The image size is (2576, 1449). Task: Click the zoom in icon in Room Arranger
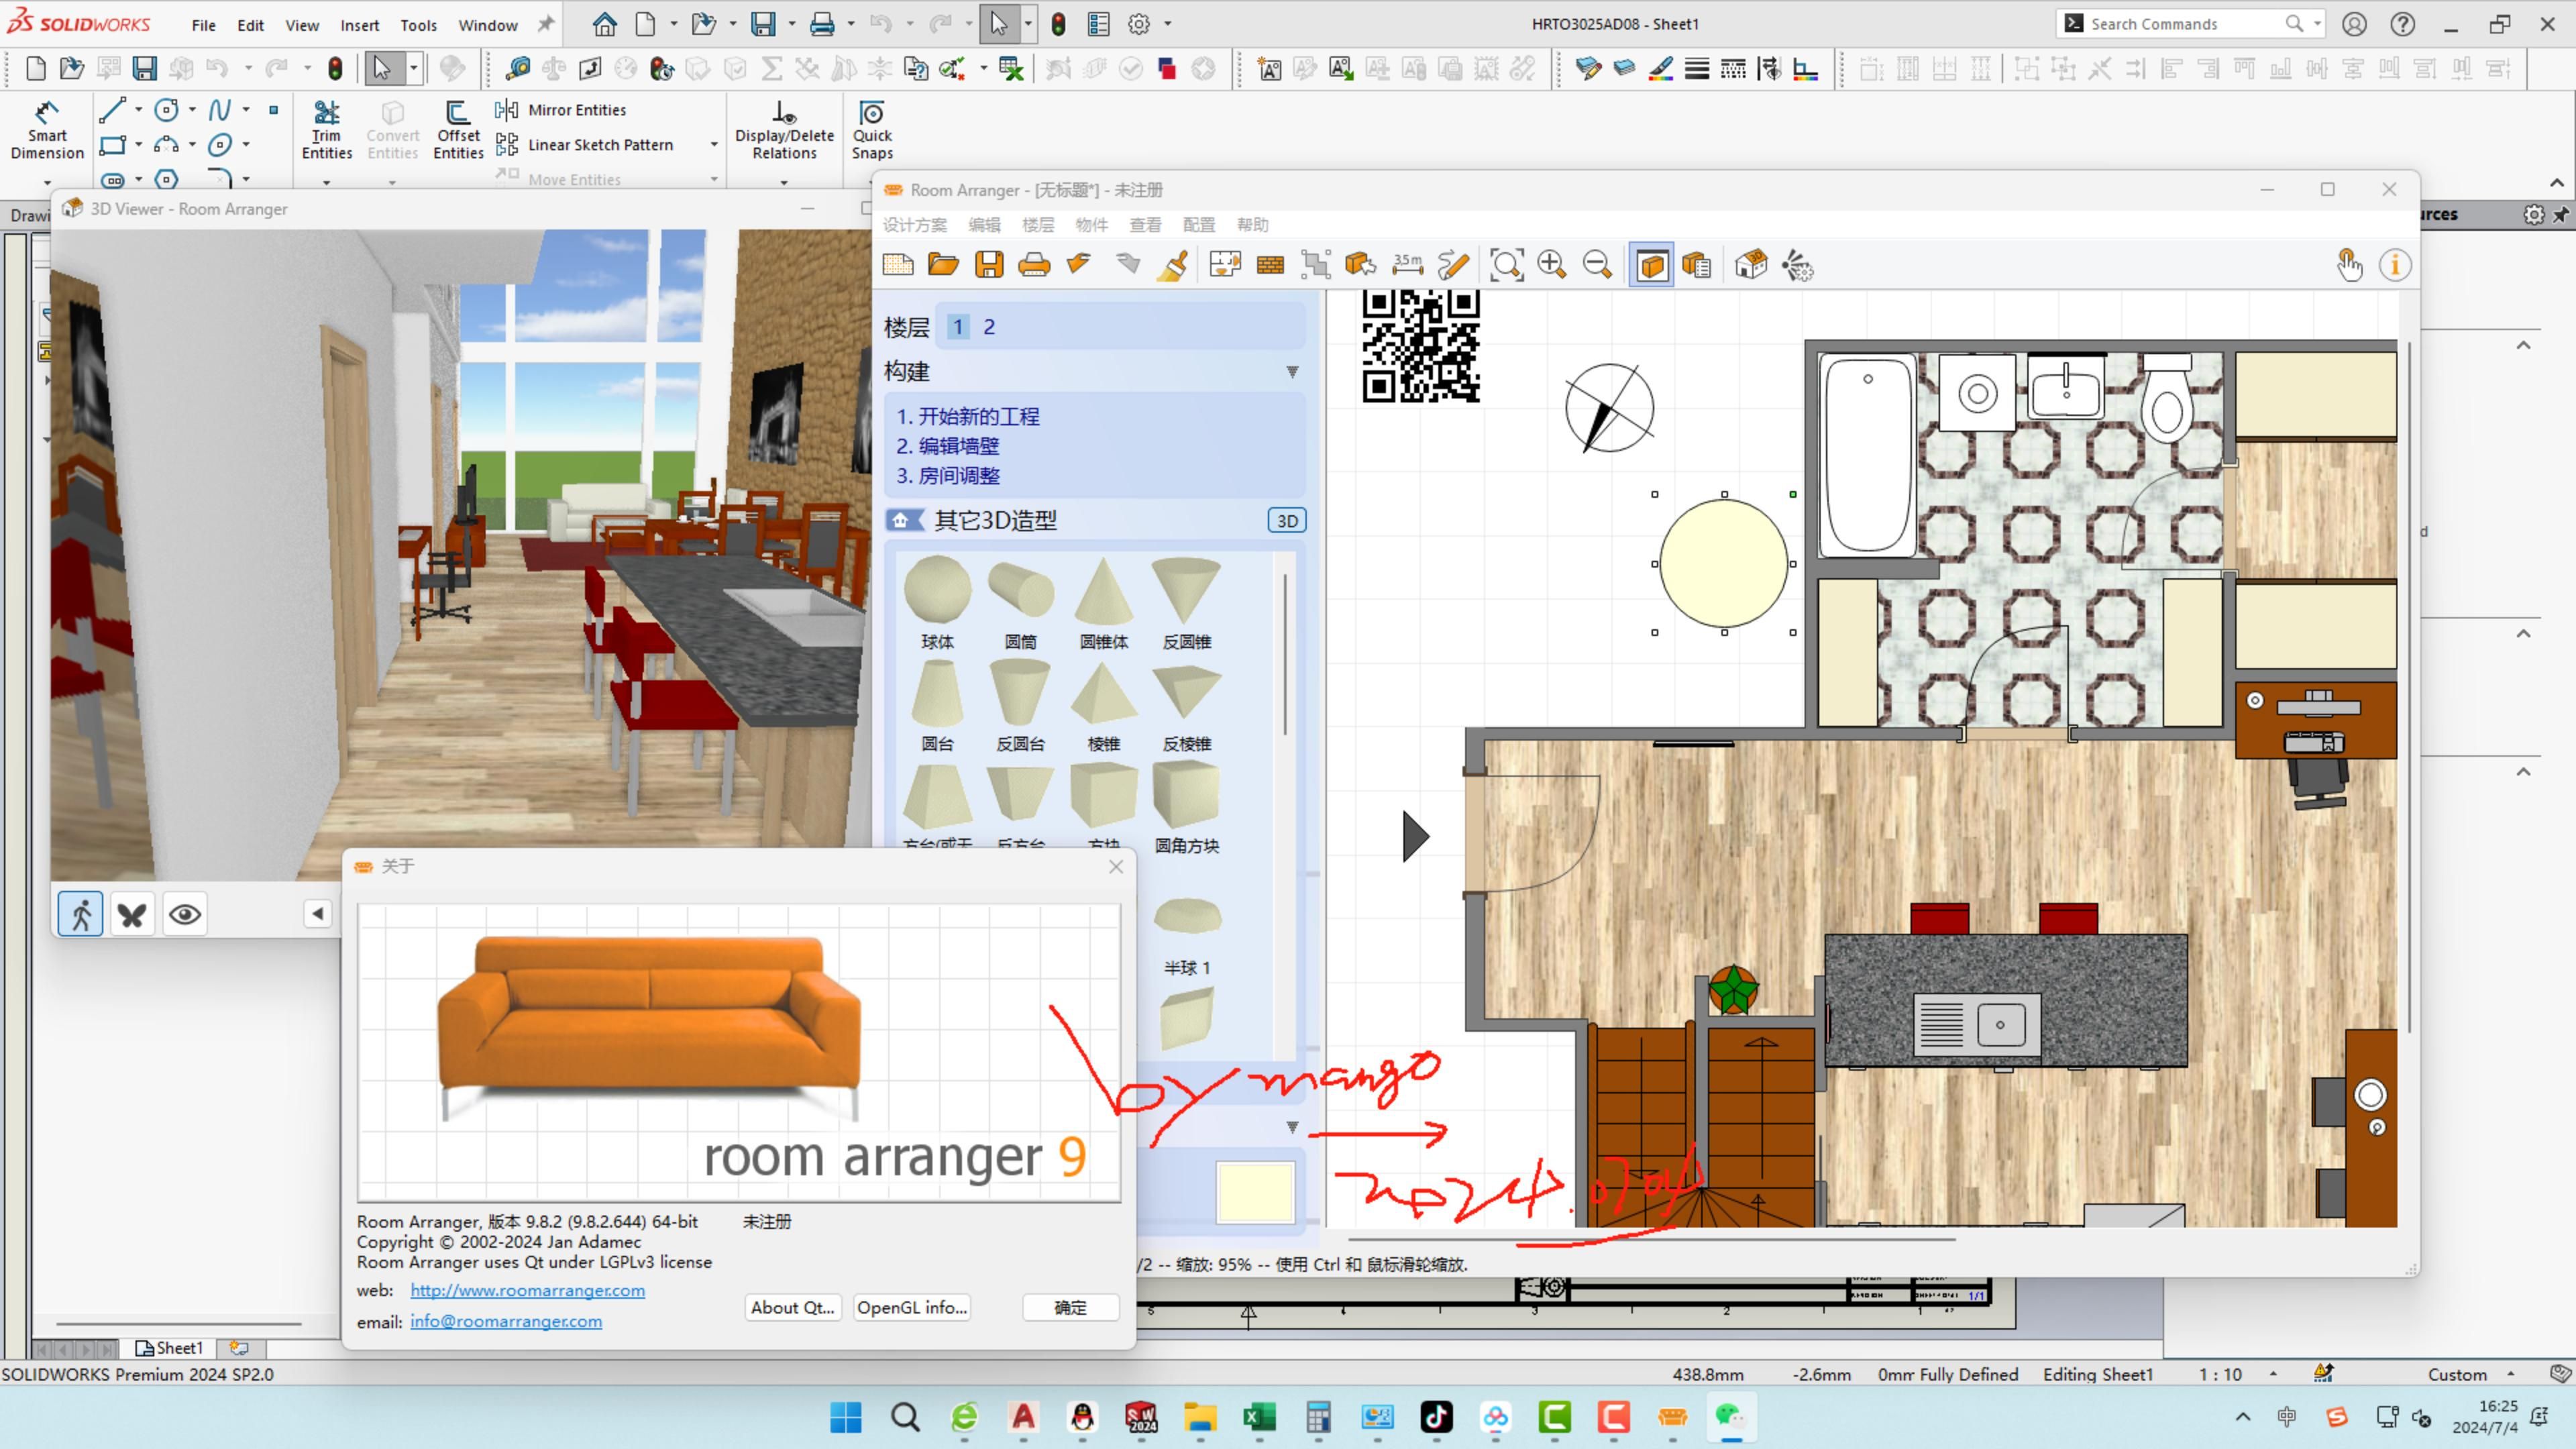tap(1553, 264)
